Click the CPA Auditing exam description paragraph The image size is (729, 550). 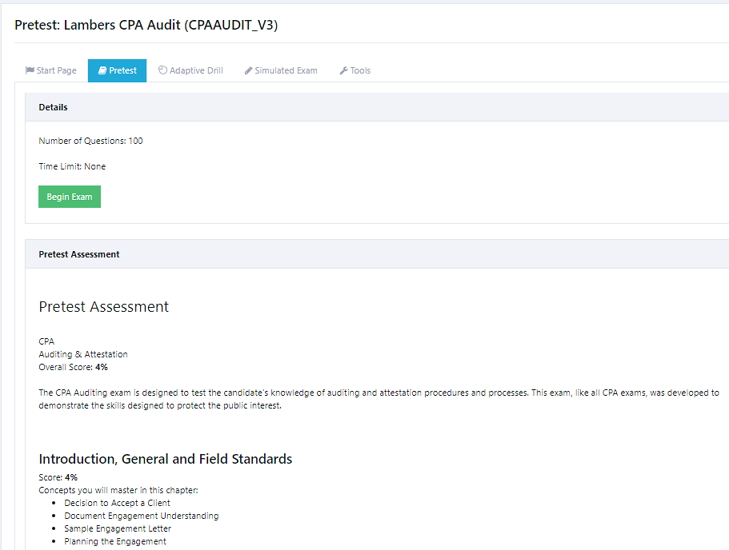[x=379, y=399]
